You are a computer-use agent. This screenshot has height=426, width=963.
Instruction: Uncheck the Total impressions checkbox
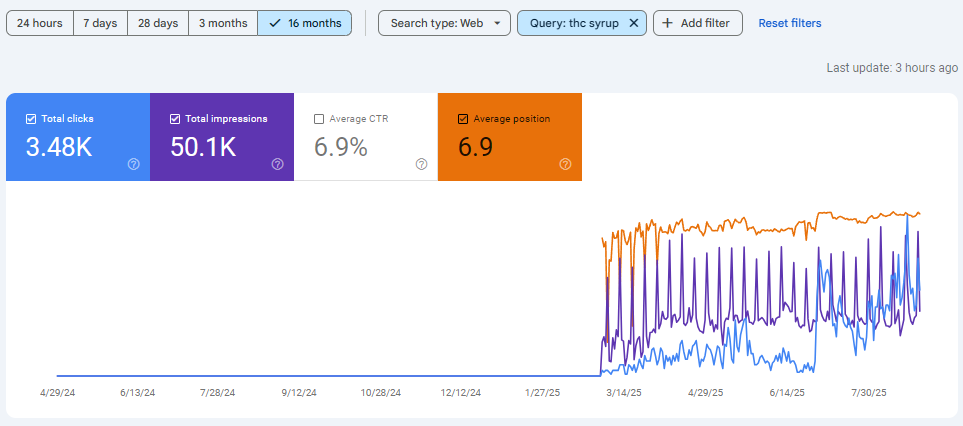pos(176,119)
